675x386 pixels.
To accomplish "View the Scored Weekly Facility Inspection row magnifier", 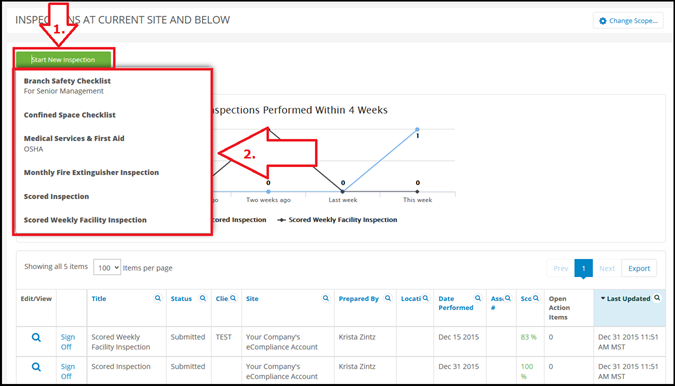I will (x=36, y=337).
